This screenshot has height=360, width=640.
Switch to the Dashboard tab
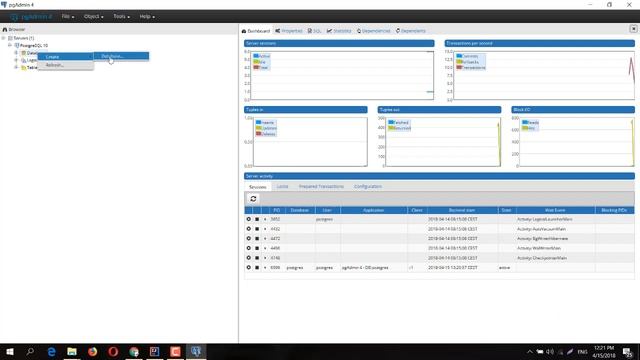tap(256, 31)
